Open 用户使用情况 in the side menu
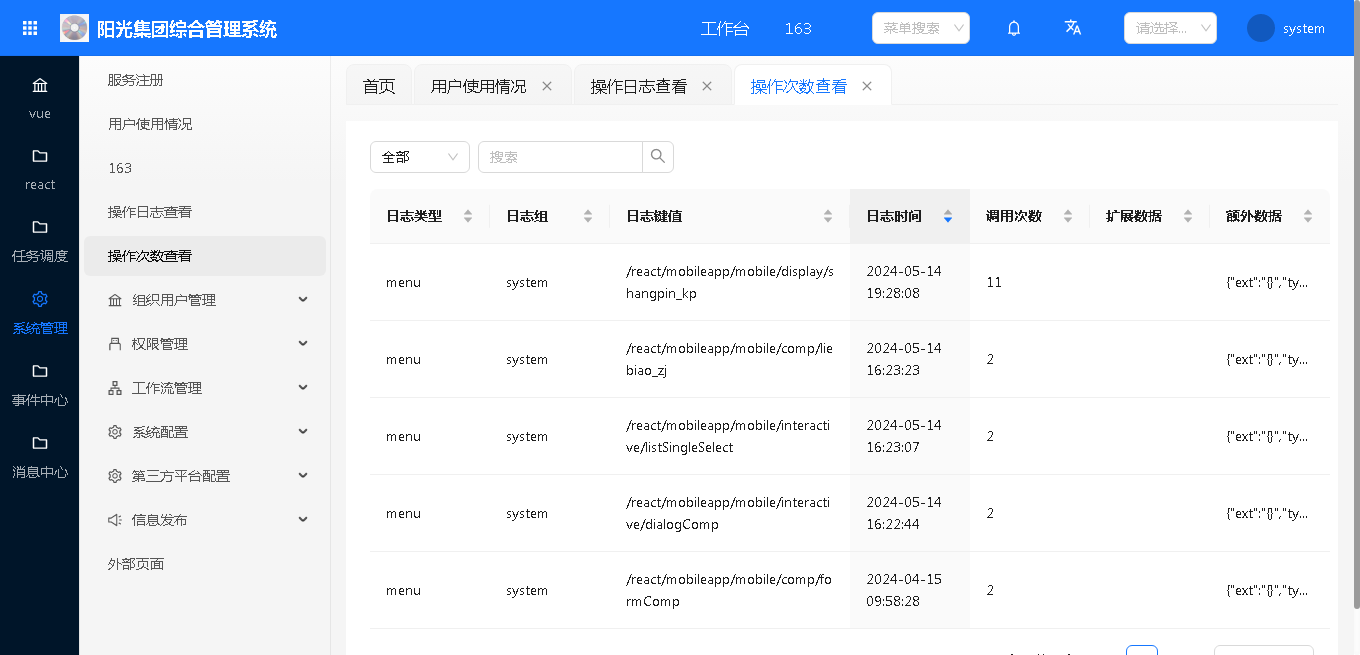Image resolution: width=1360 pixels, height=655 pixels. [x=205, y=124]
